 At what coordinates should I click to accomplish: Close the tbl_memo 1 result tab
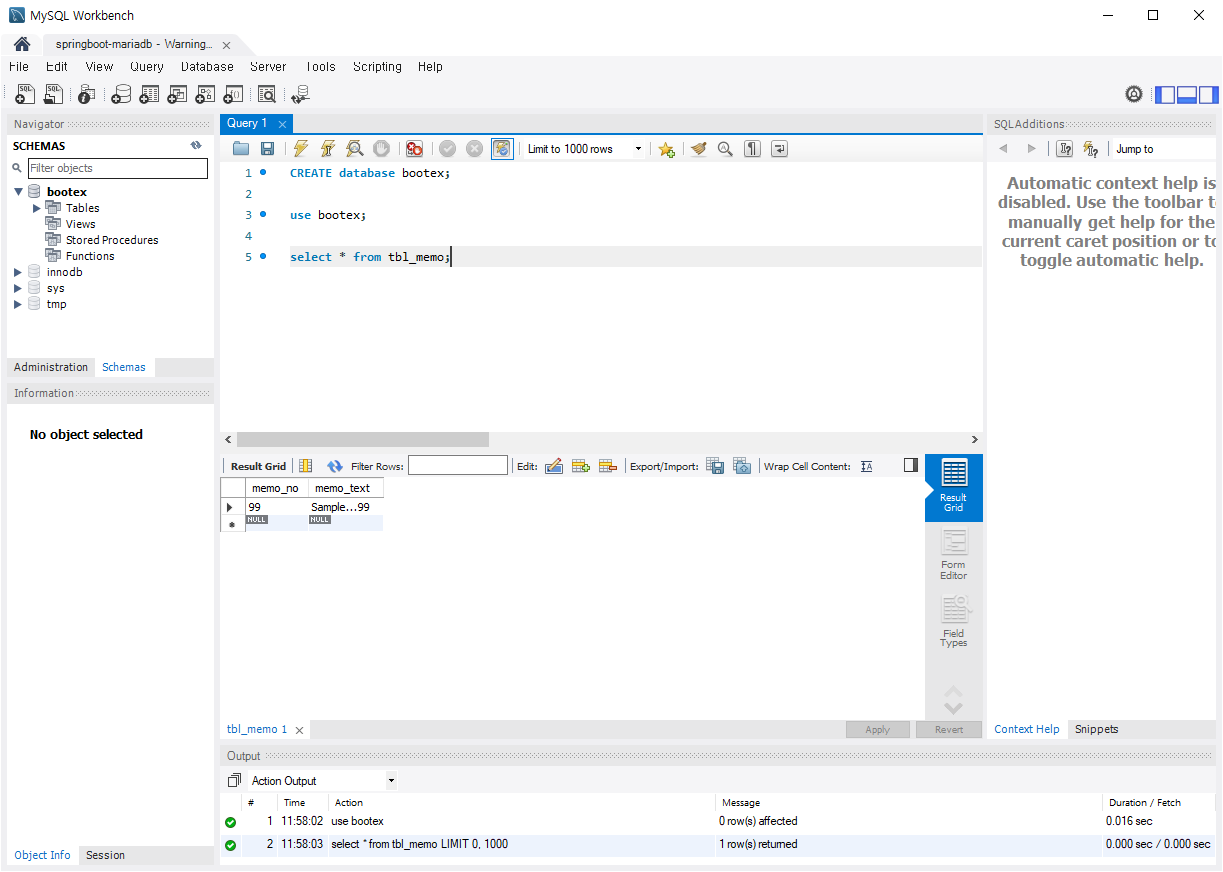[299, 730]
